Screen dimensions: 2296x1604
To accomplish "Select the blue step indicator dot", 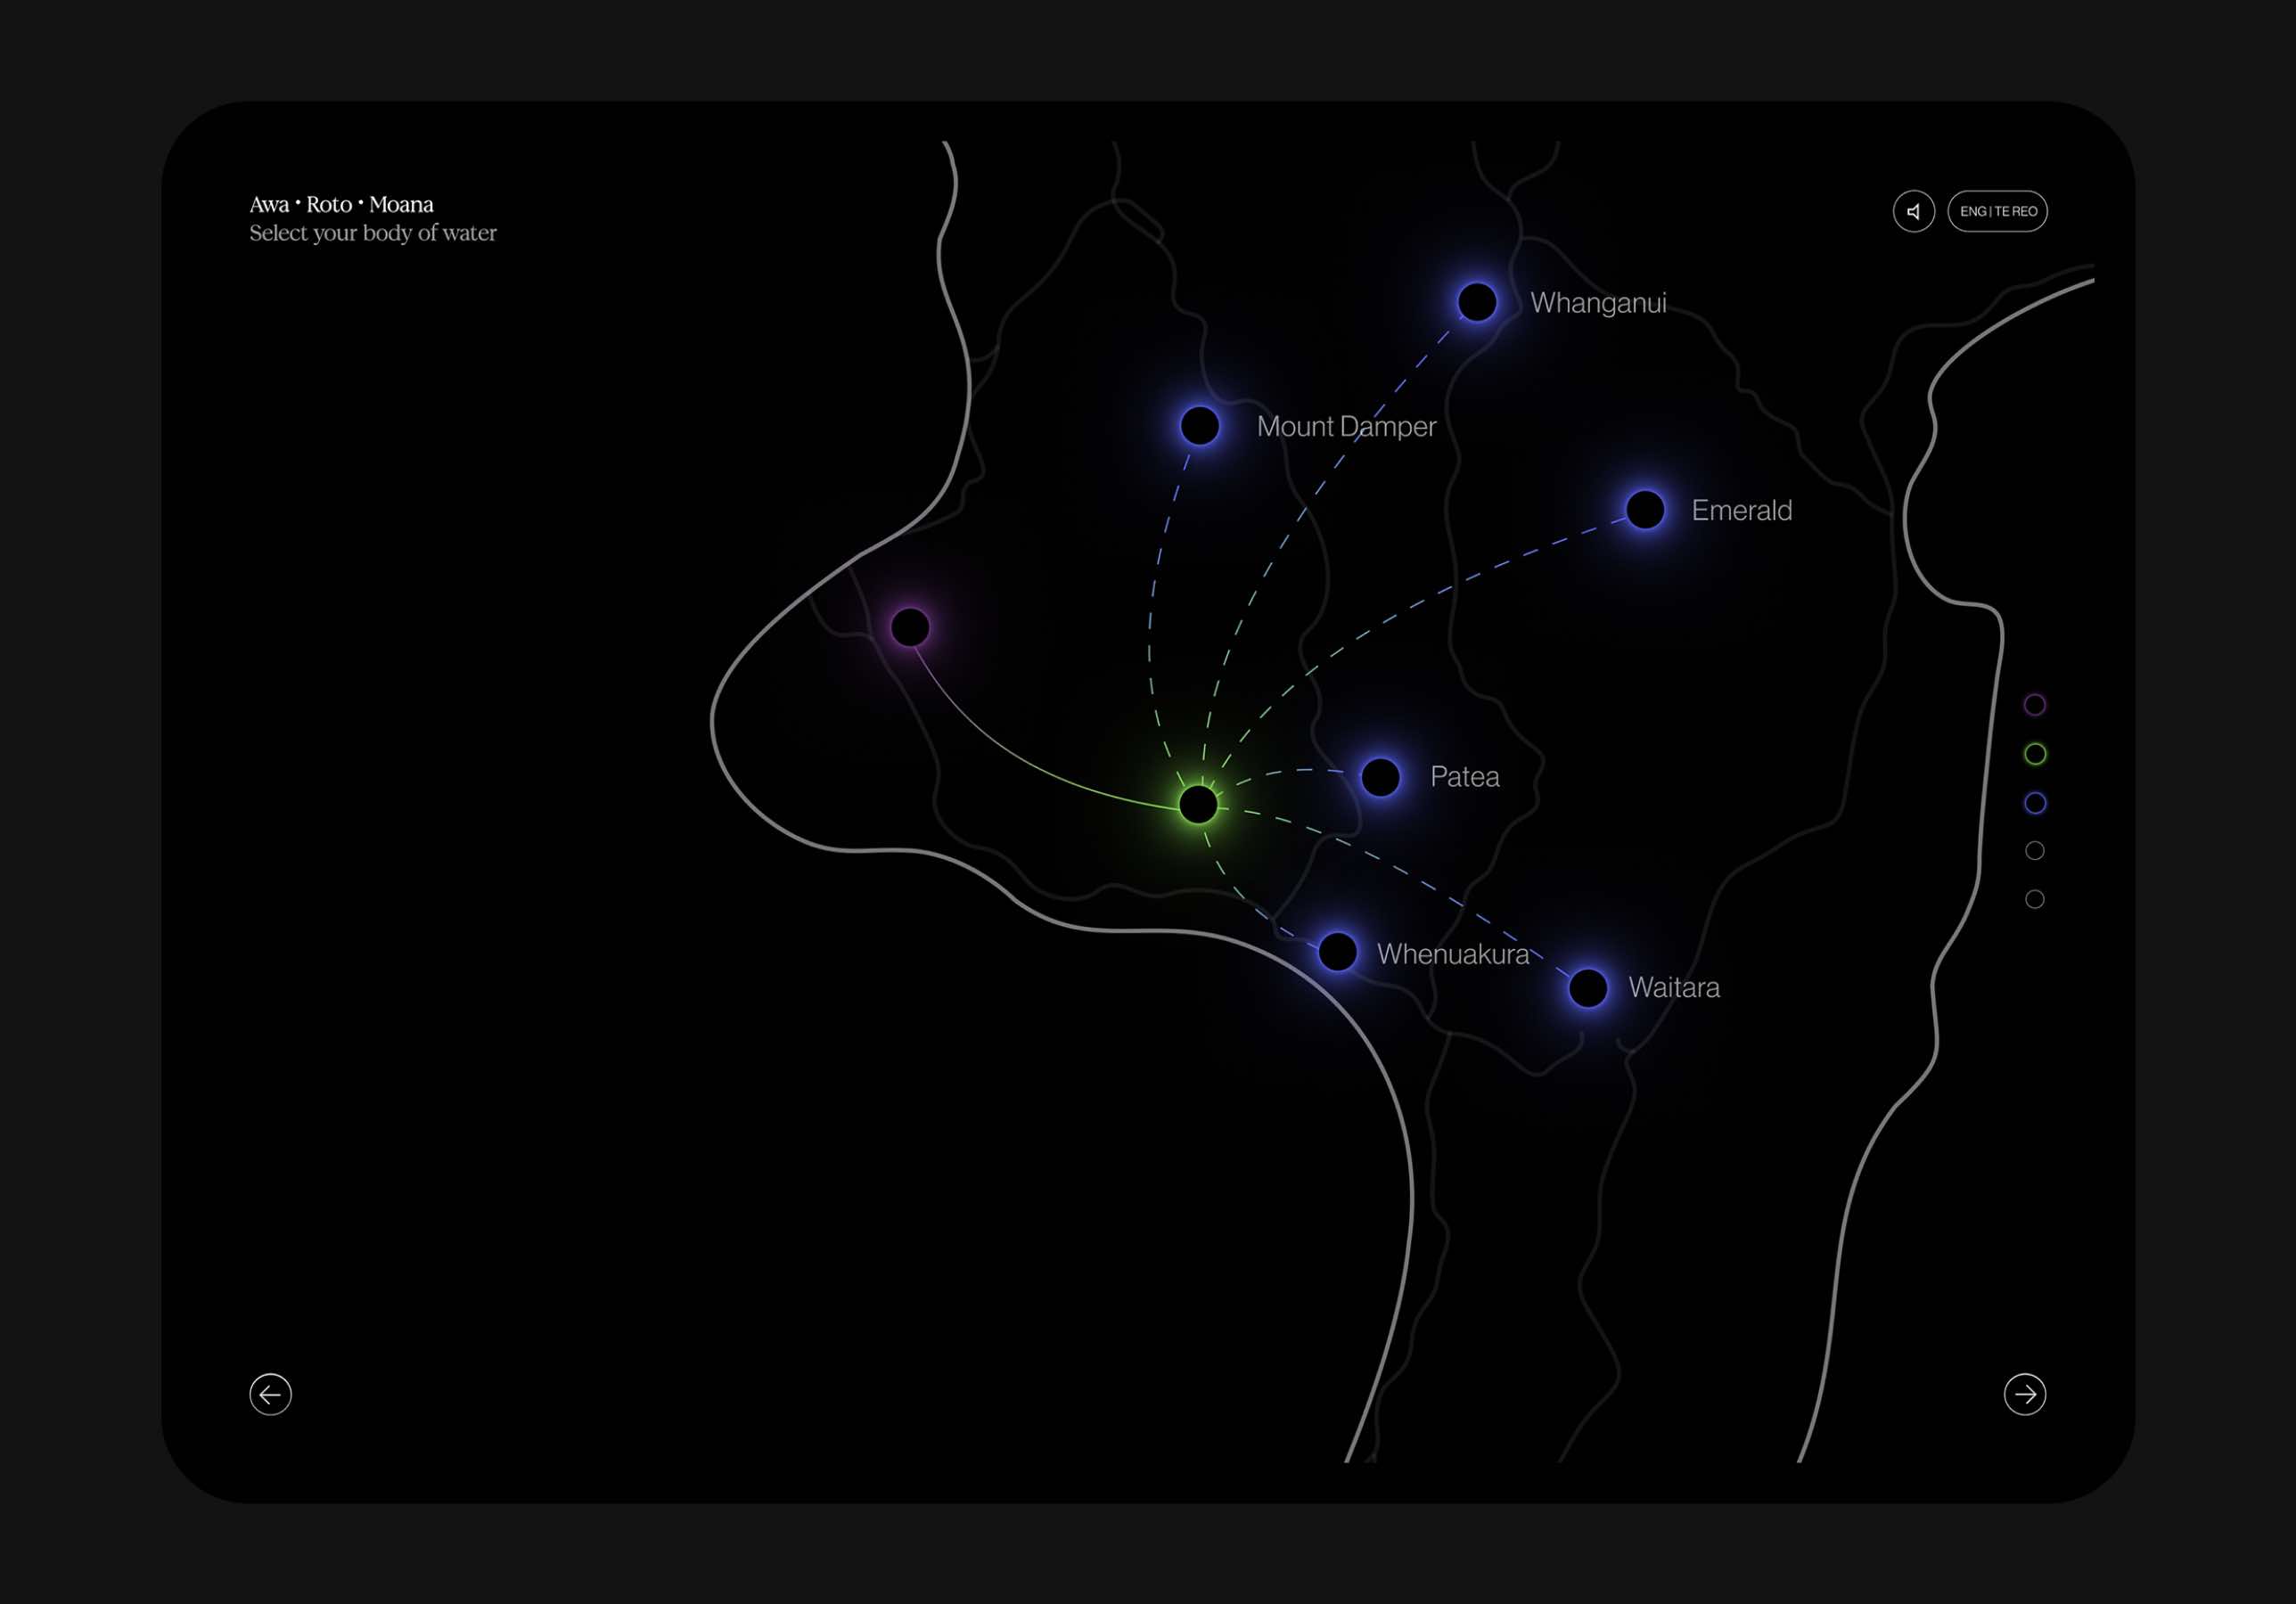I will (2034, 803).
